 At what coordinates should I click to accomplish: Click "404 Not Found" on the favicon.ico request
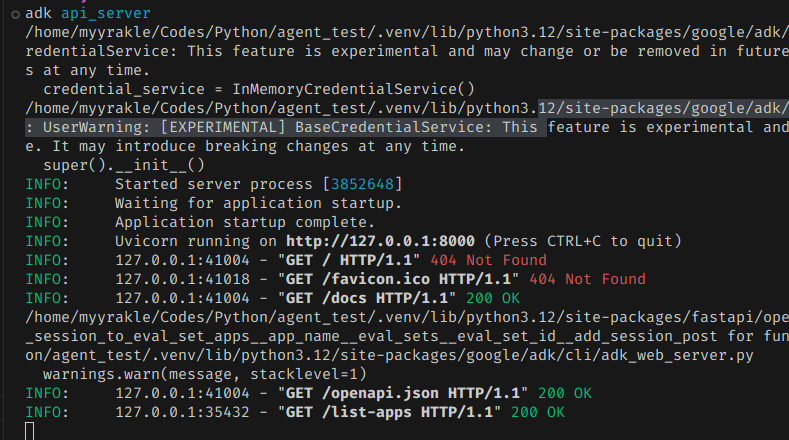[587, 279]
